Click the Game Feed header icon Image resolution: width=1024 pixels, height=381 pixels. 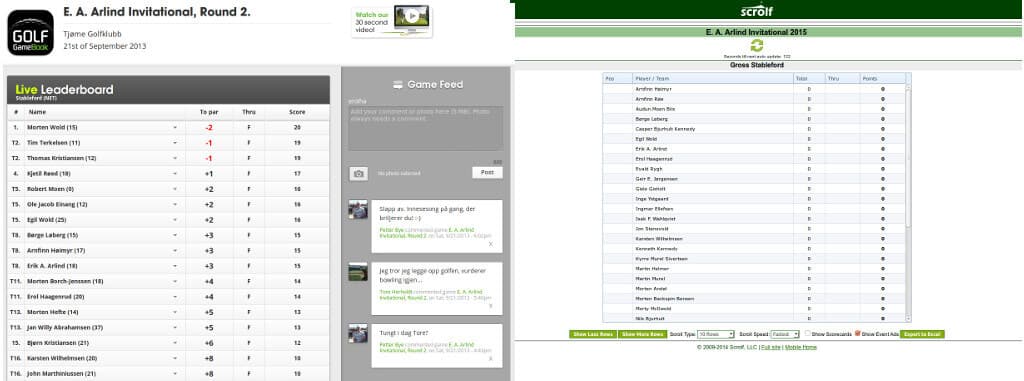[x=398, y=84]
